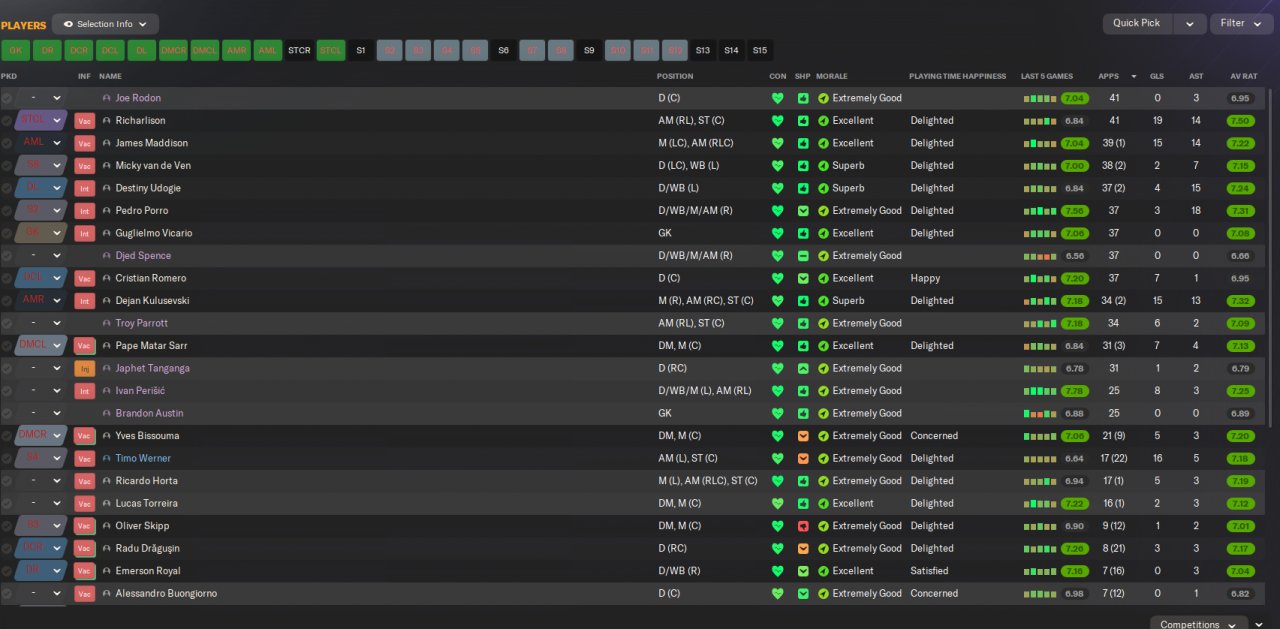Click Pedro Porro's last 5 games form bars
The image size is (1280, 629).
(1041, 211)
